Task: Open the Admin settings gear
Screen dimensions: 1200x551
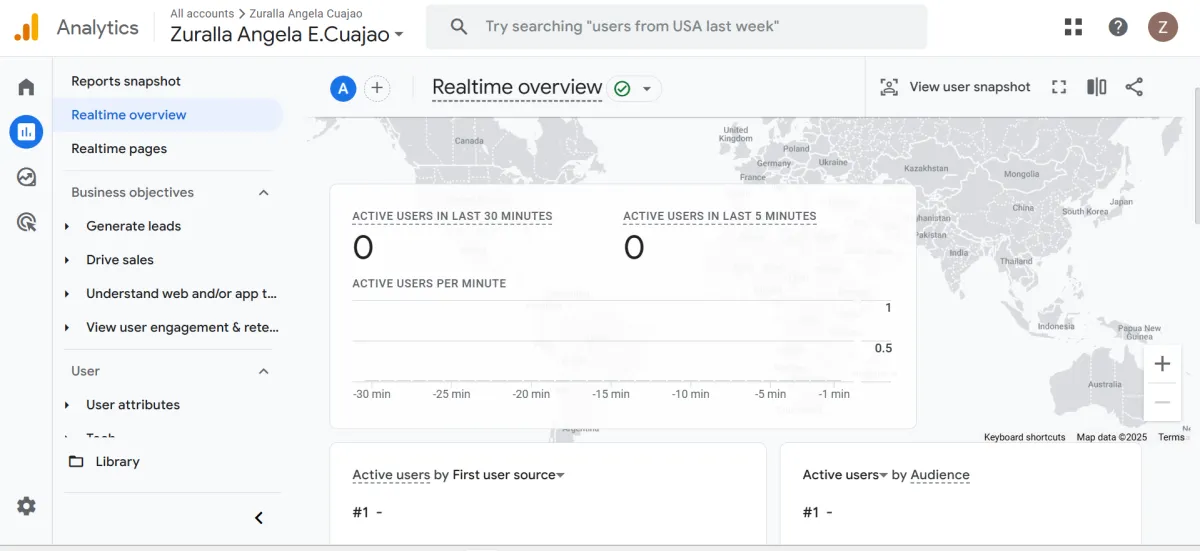Action: tap(26, 506)
